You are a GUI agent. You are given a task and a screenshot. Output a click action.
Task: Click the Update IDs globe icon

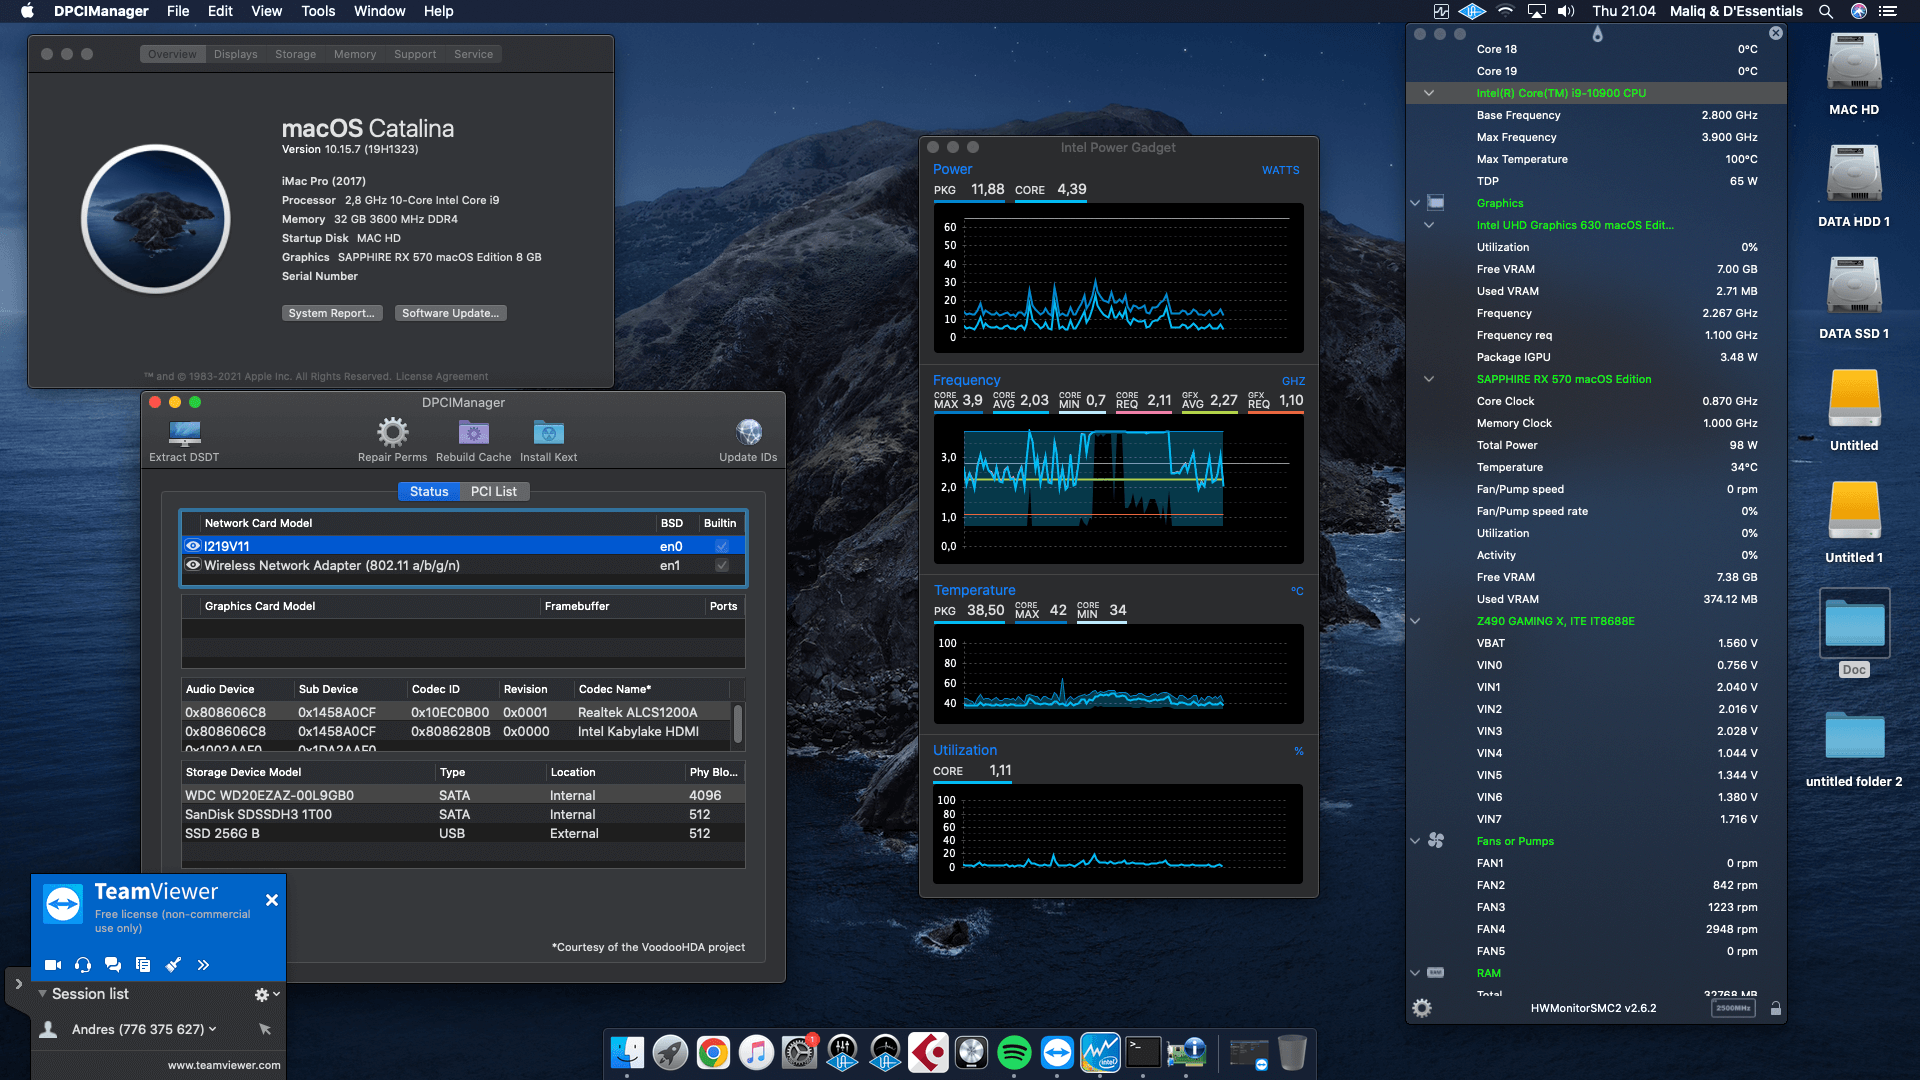point(749,432)
